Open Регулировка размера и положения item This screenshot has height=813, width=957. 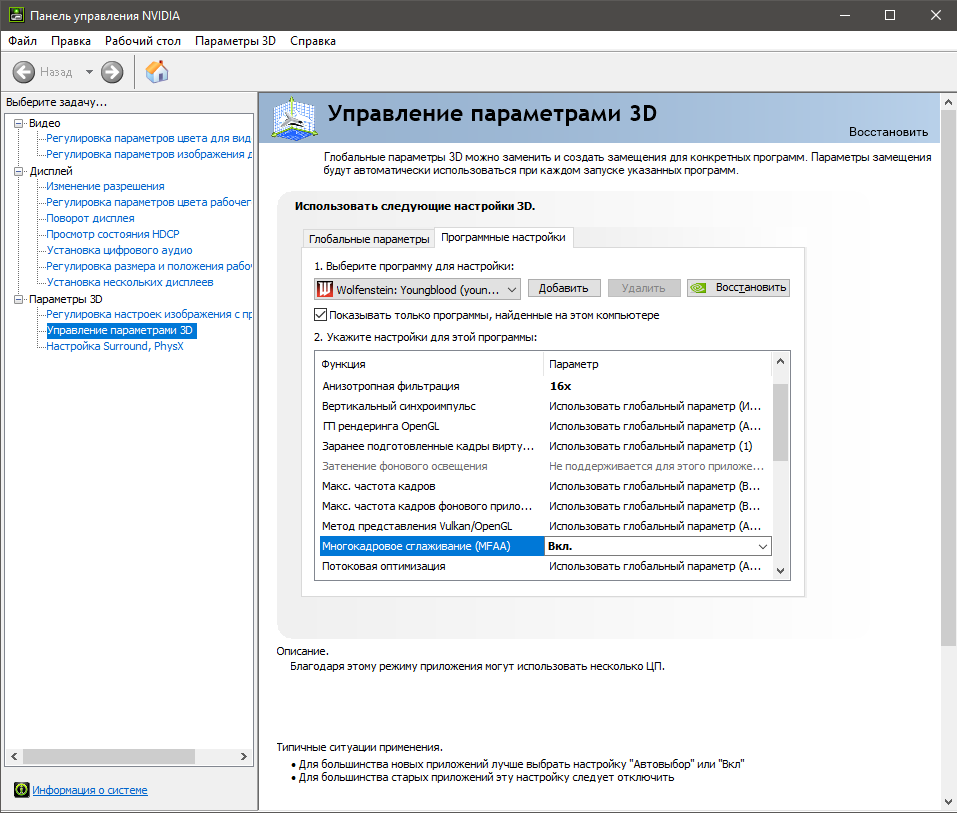click(149, 266)
